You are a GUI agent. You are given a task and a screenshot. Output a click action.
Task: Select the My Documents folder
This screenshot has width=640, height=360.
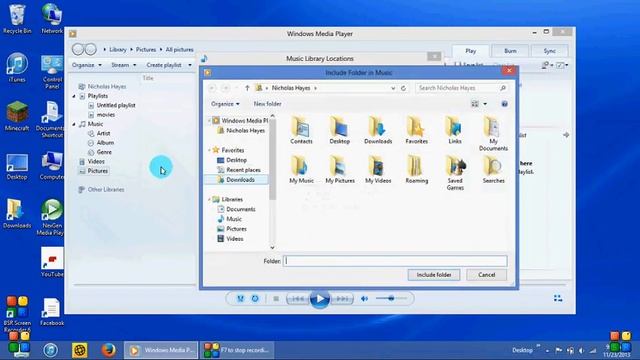(493, 134)
